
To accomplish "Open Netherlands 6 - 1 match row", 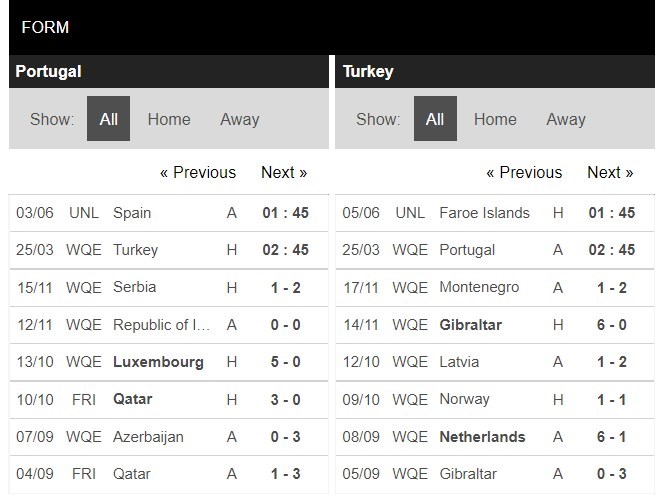I will pyautogui.click(x=495, y=437).
